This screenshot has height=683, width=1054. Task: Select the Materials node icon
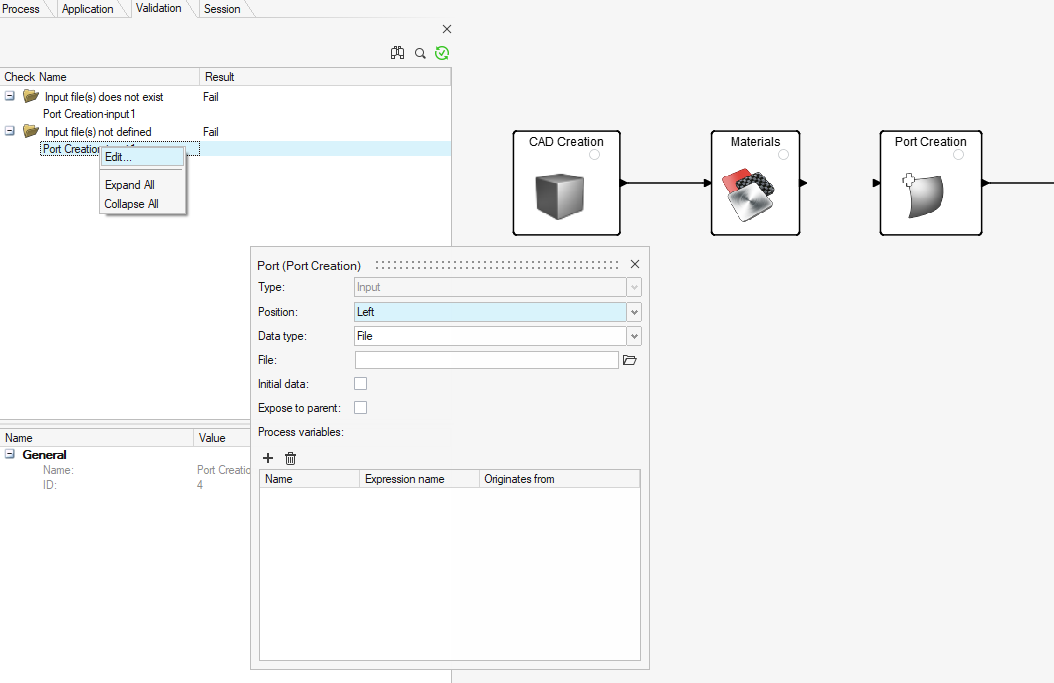tap(749, 196)
